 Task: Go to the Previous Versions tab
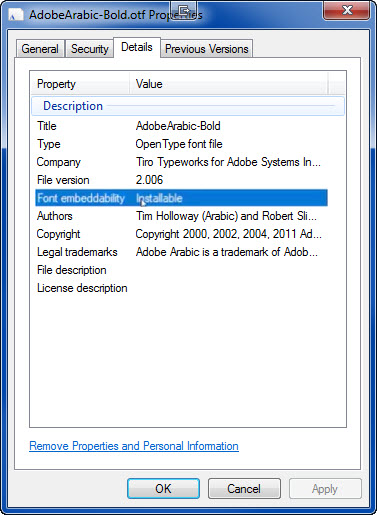coord(207,49)
